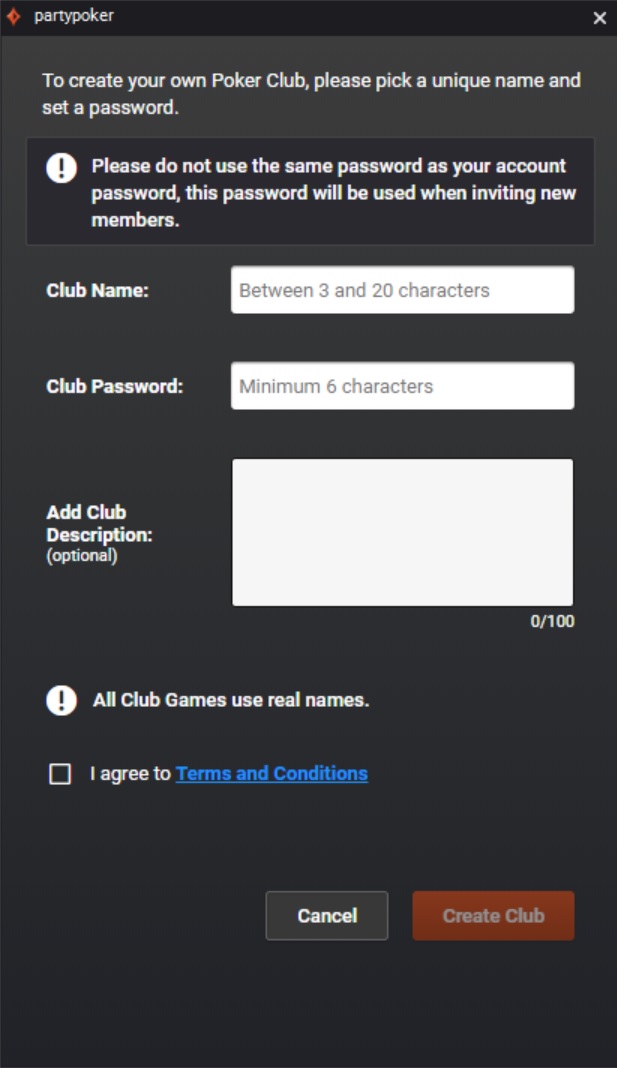The width and height of the screenshot is (617, 1068).
Task: Click the Club Password label
Action: tap(115, 386)
